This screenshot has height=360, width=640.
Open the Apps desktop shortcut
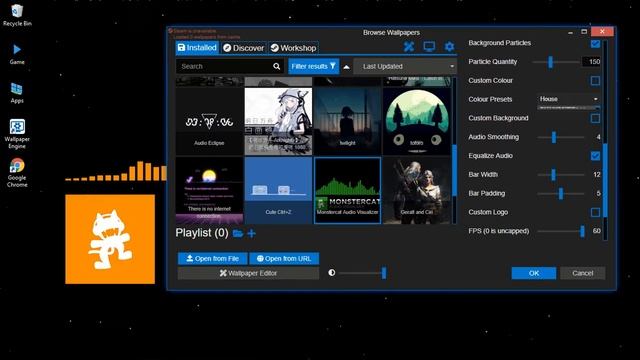point(17,93)
